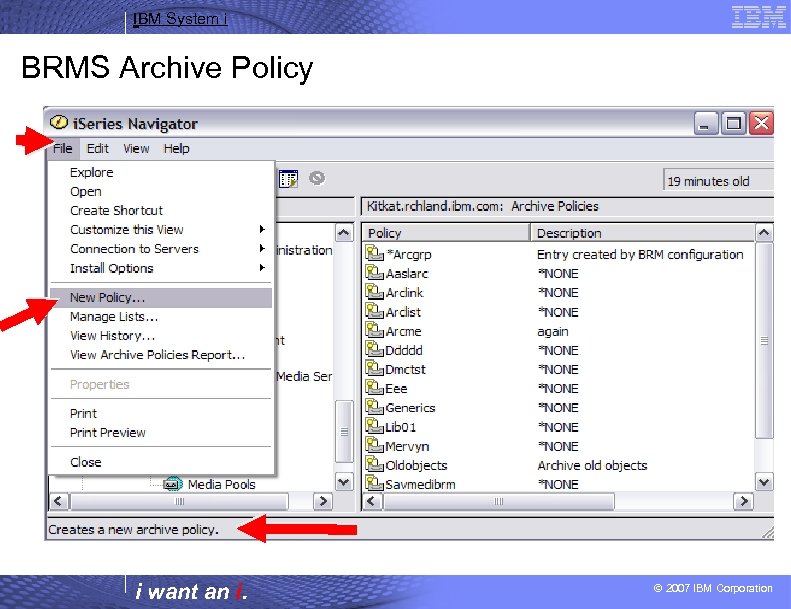
Task: Click the Lib01 policy icon
Action: point(374,425)
